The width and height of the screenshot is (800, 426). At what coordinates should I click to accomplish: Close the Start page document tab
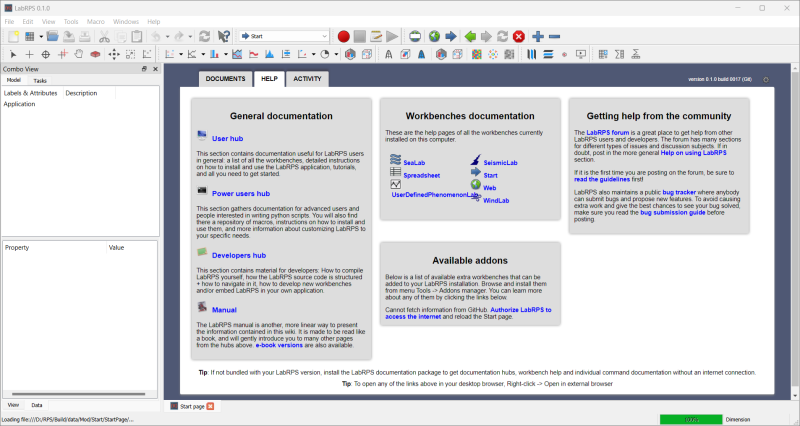(210, 406)
